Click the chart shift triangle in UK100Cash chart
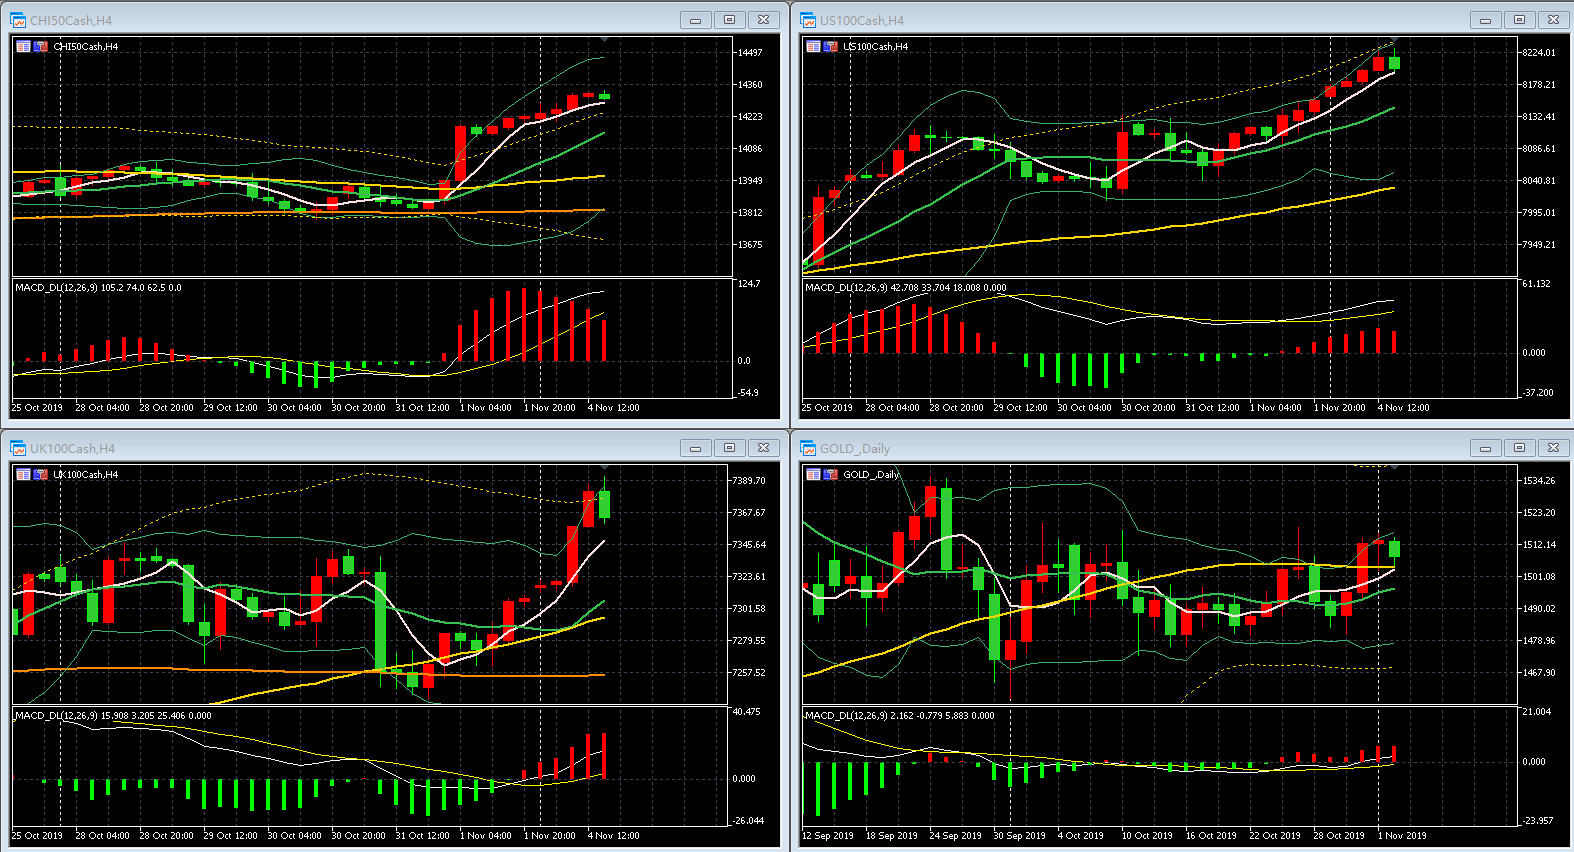 (605, 468)
